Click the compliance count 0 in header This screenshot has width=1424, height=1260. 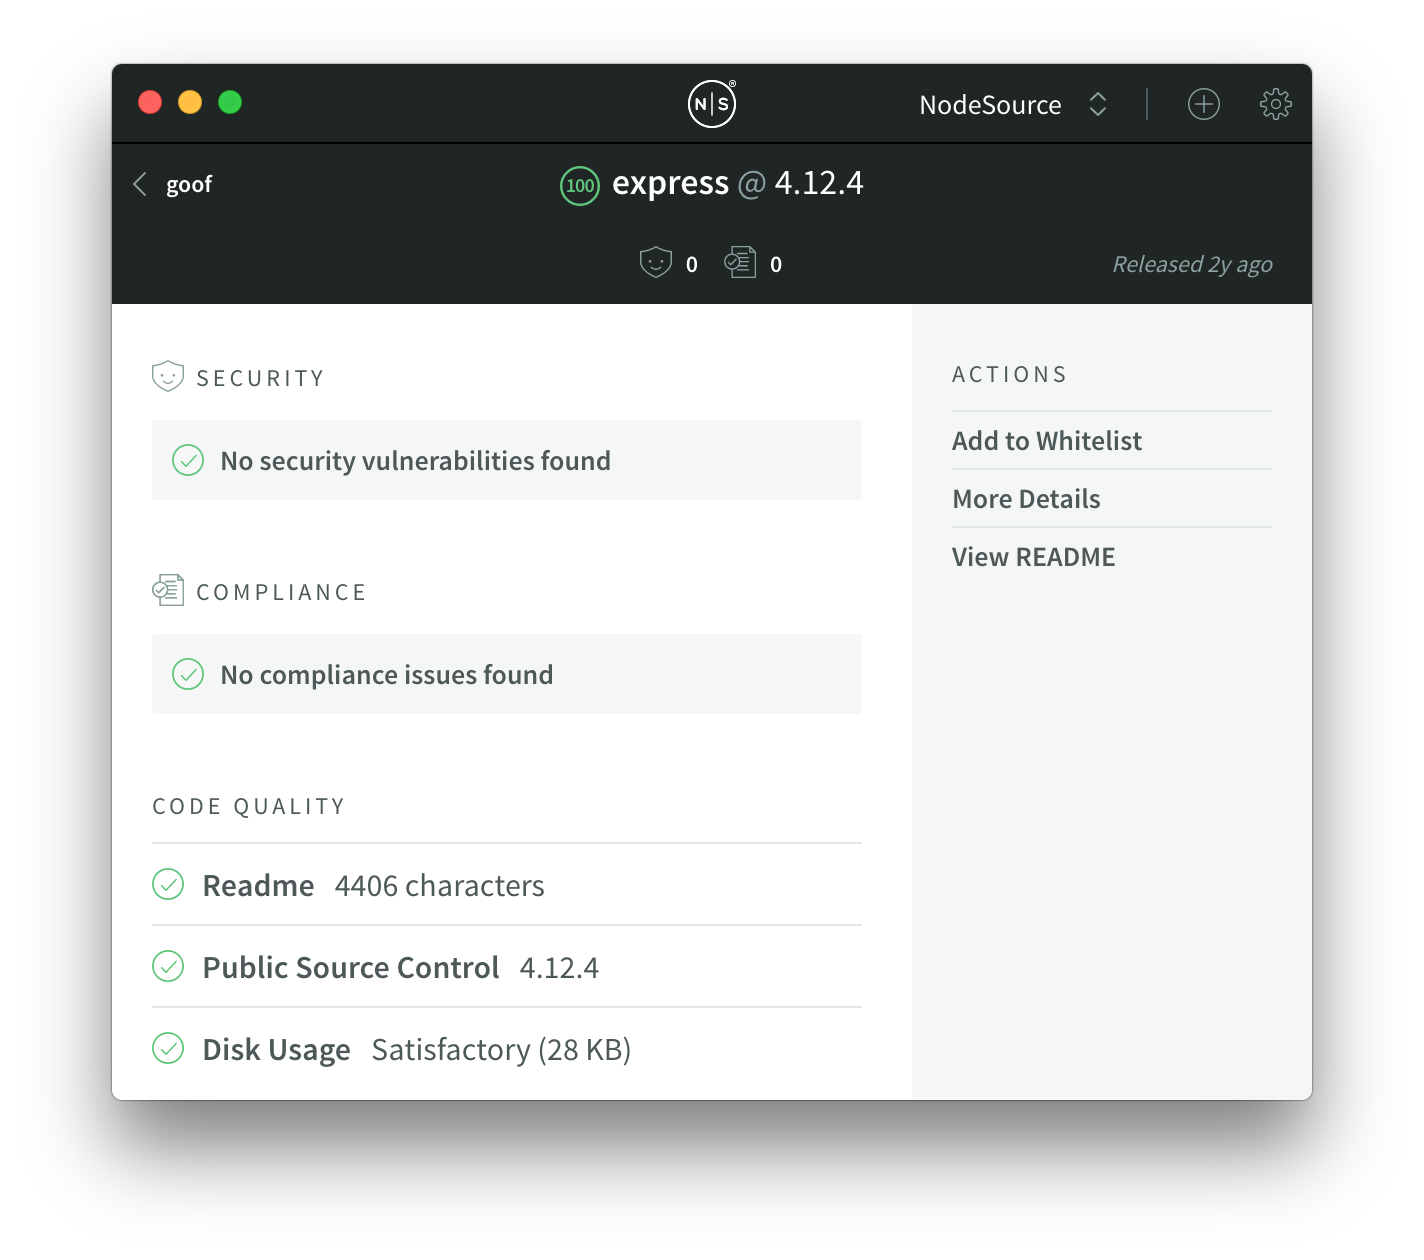[776, 265]
